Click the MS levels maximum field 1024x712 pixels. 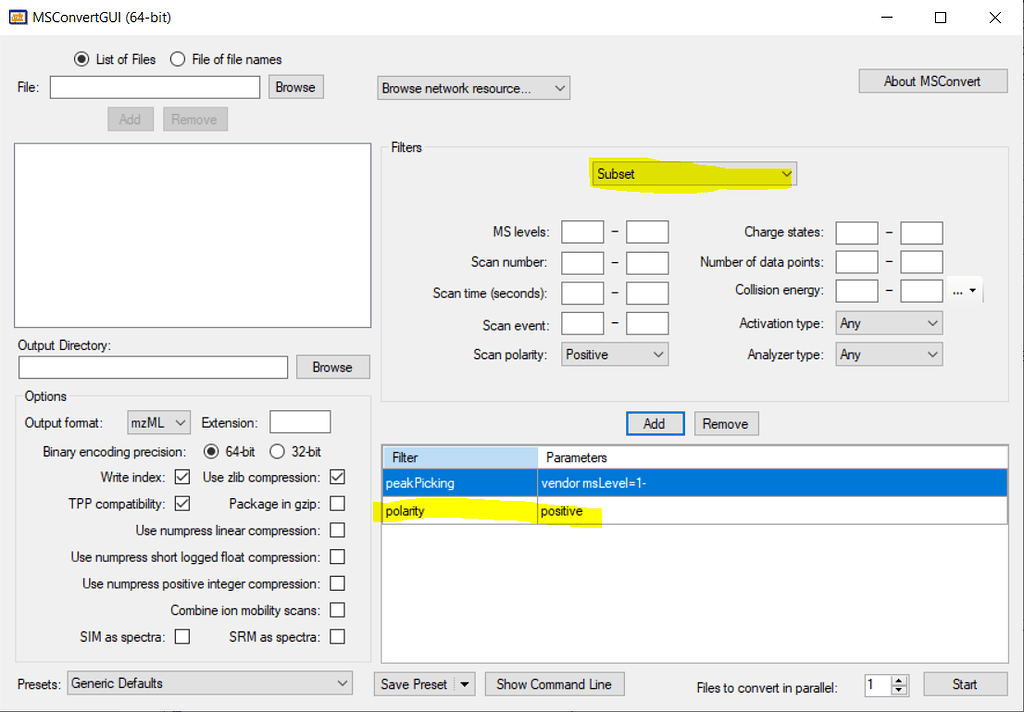[647, 232]
